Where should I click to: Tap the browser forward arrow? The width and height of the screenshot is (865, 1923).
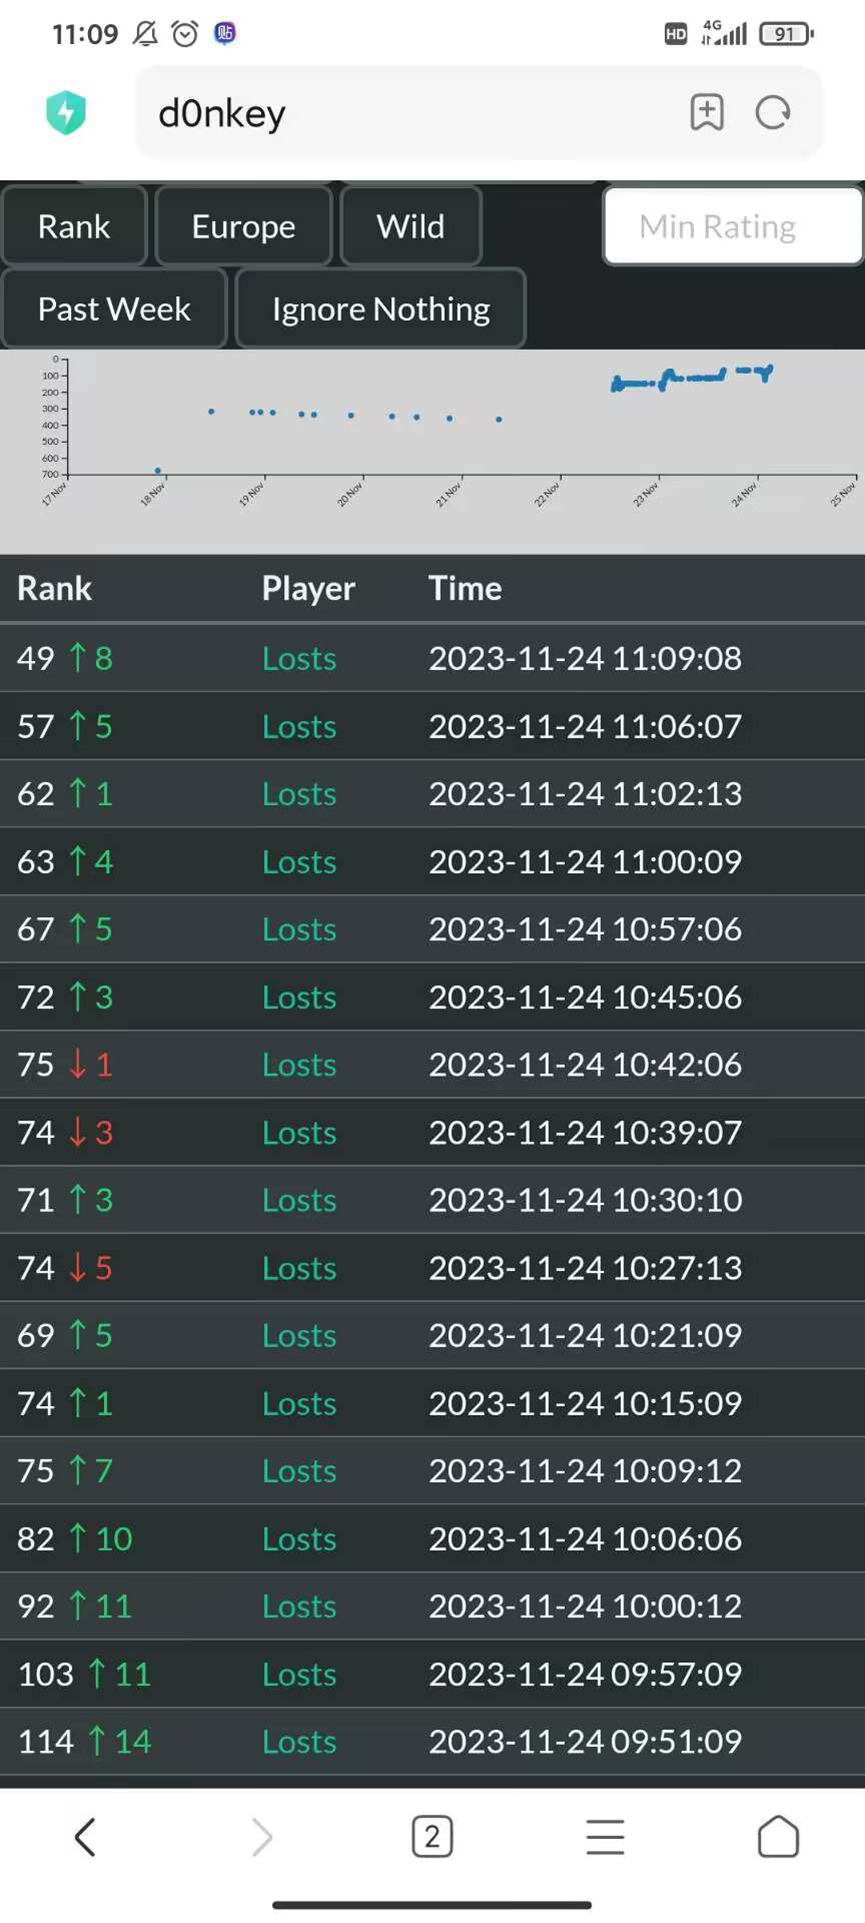[261, 1836]
